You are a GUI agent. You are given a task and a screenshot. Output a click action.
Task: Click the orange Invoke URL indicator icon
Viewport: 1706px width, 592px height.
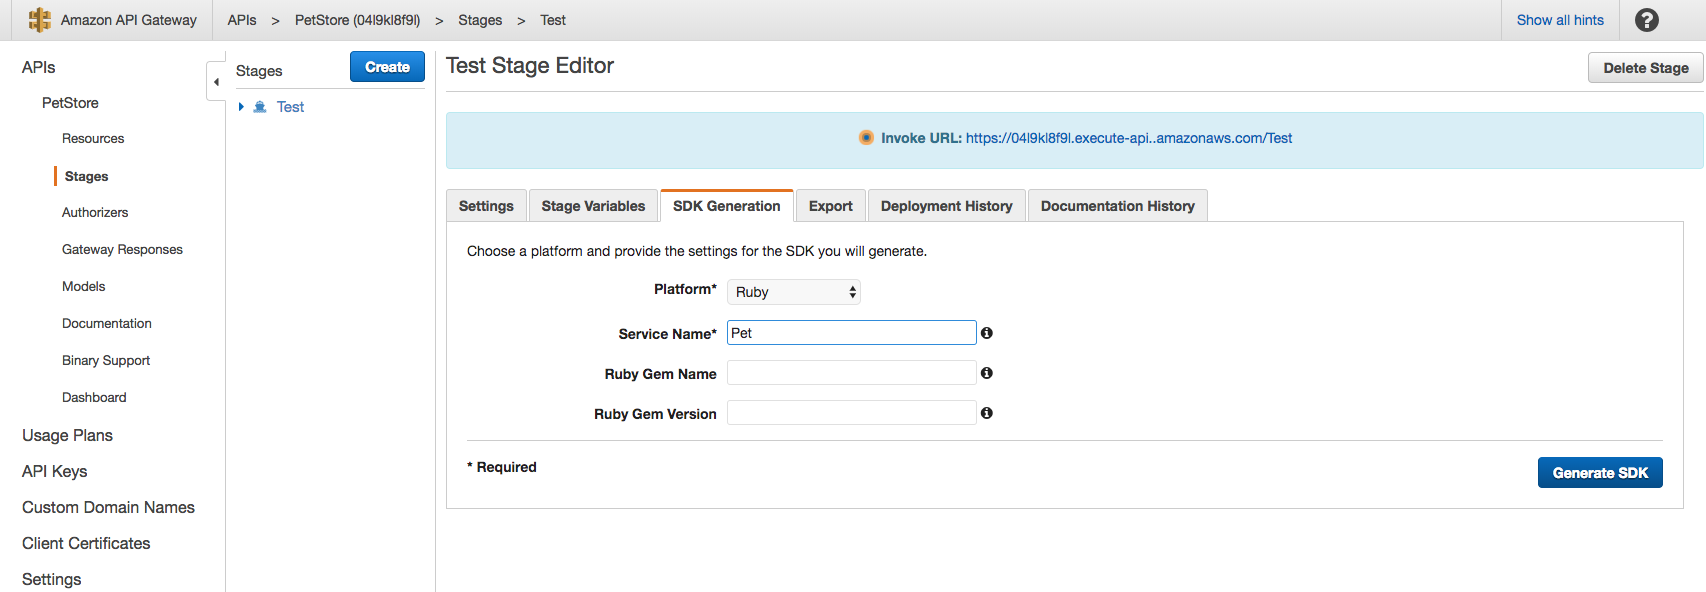[866, 138]
